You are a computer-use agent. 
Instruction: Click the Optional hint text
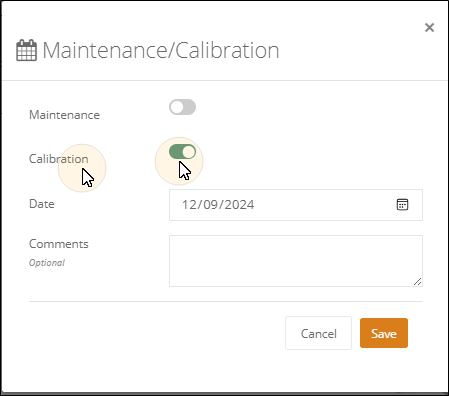(x=47, y=263)
